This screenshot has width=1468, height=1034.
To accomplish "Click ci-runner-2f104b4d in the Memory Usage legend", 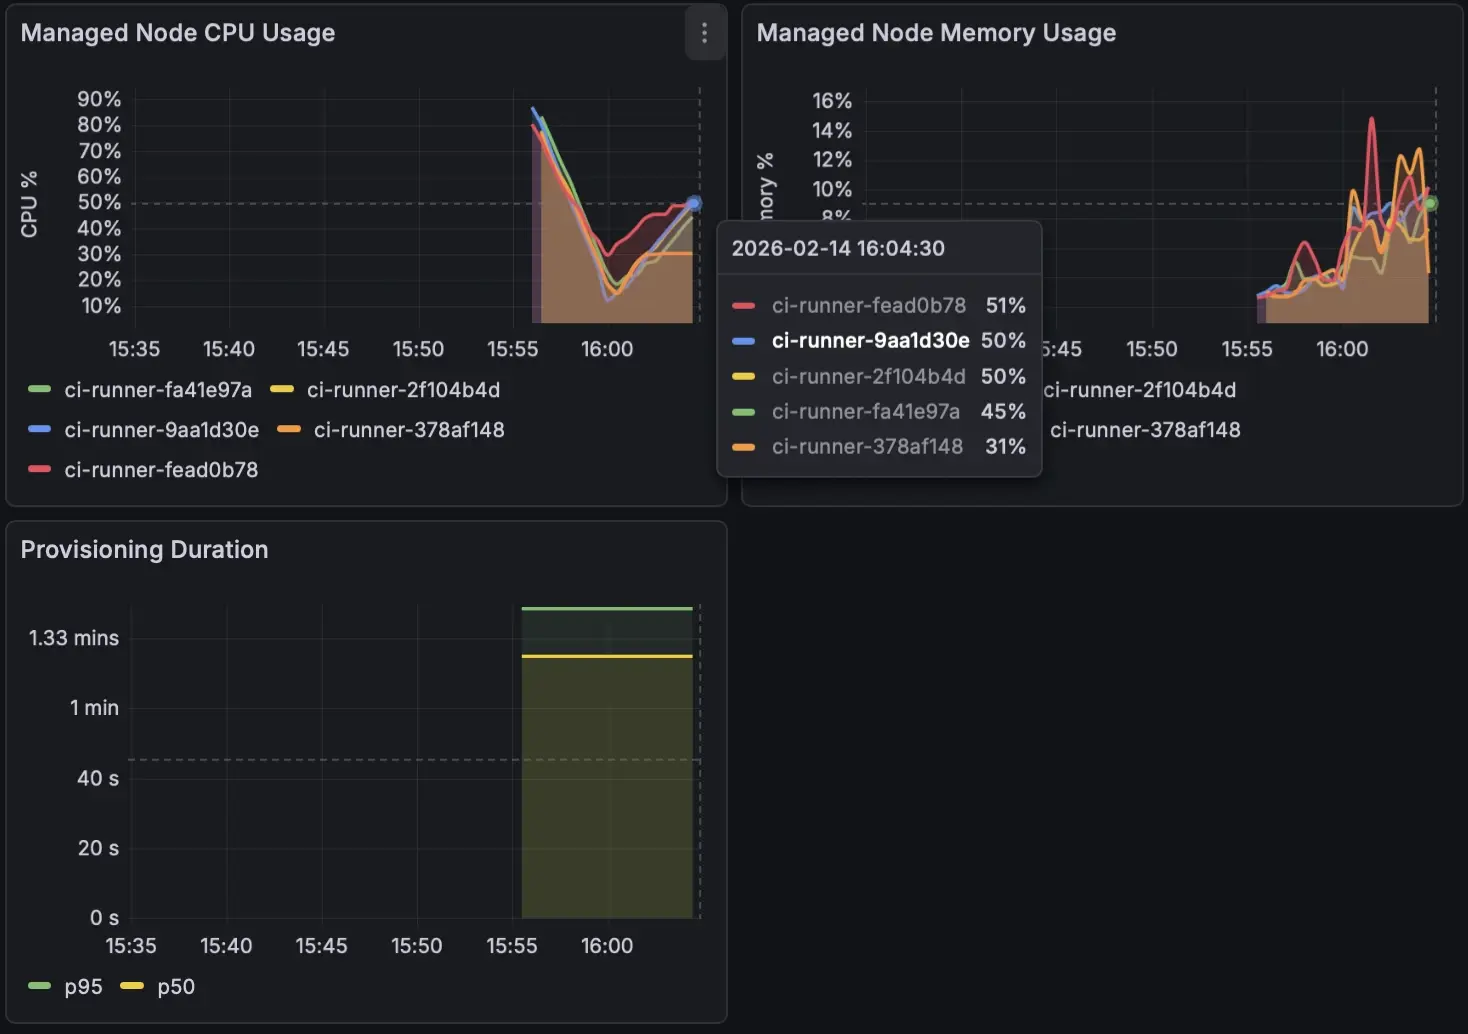I will [x=1140, y=390].
